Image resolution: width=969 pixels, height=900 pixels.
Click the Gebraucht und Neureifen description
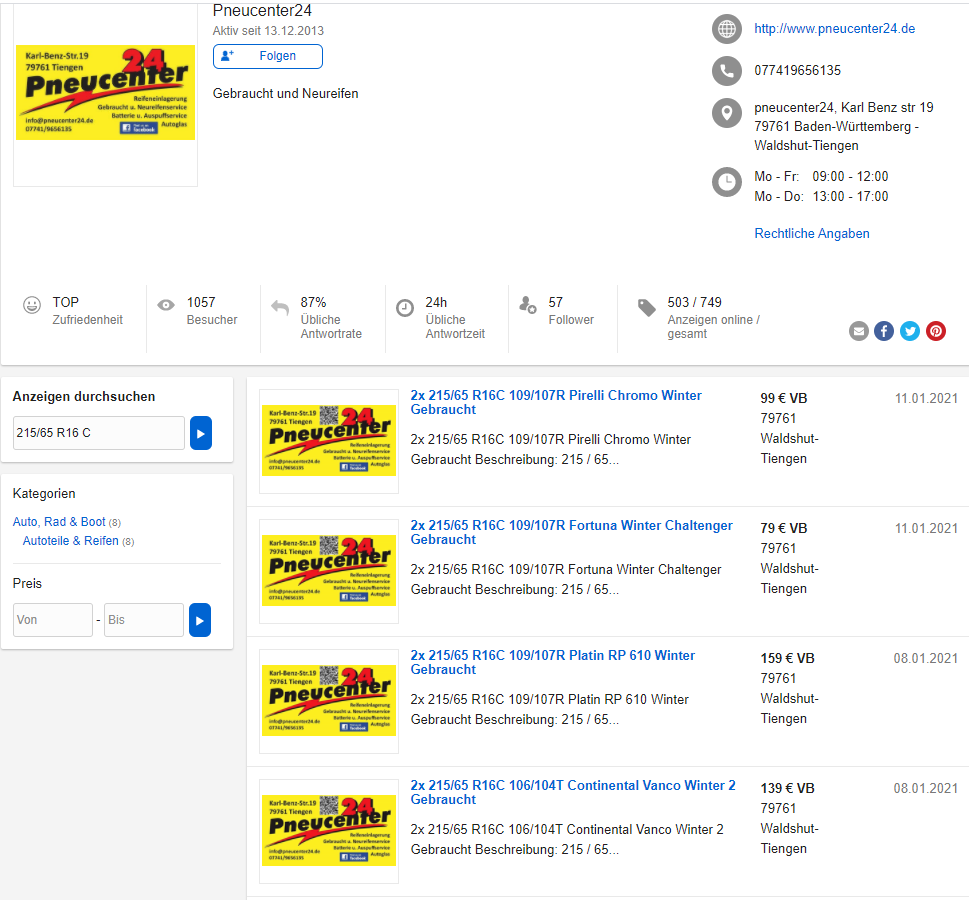tap(286, 93)
